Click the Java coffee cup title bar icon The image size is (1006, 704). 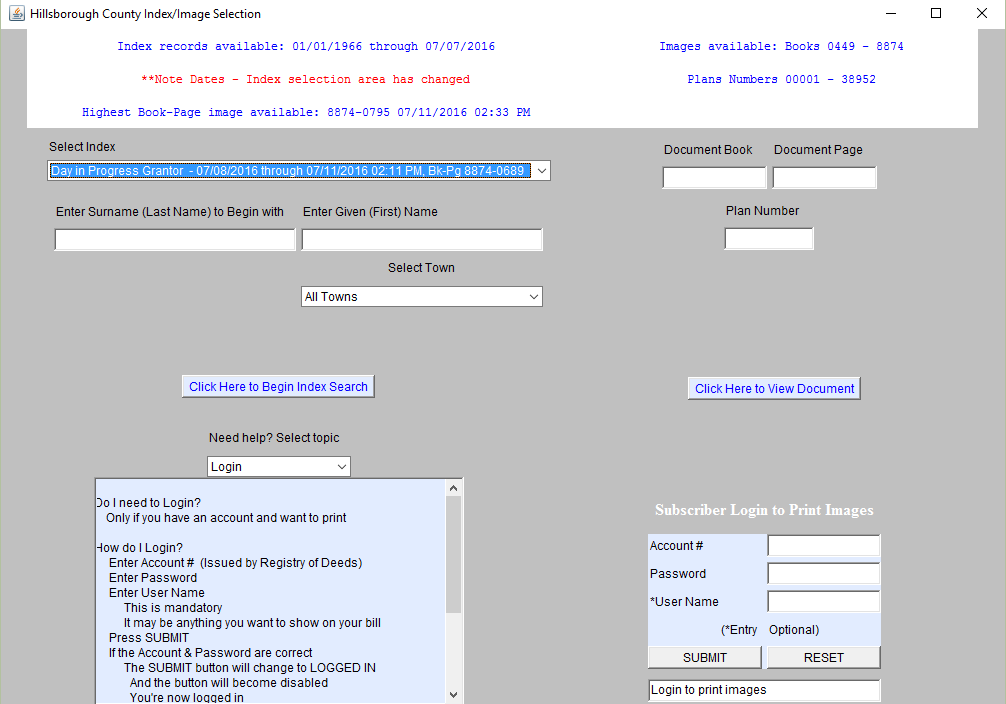(x=16, y=13)
